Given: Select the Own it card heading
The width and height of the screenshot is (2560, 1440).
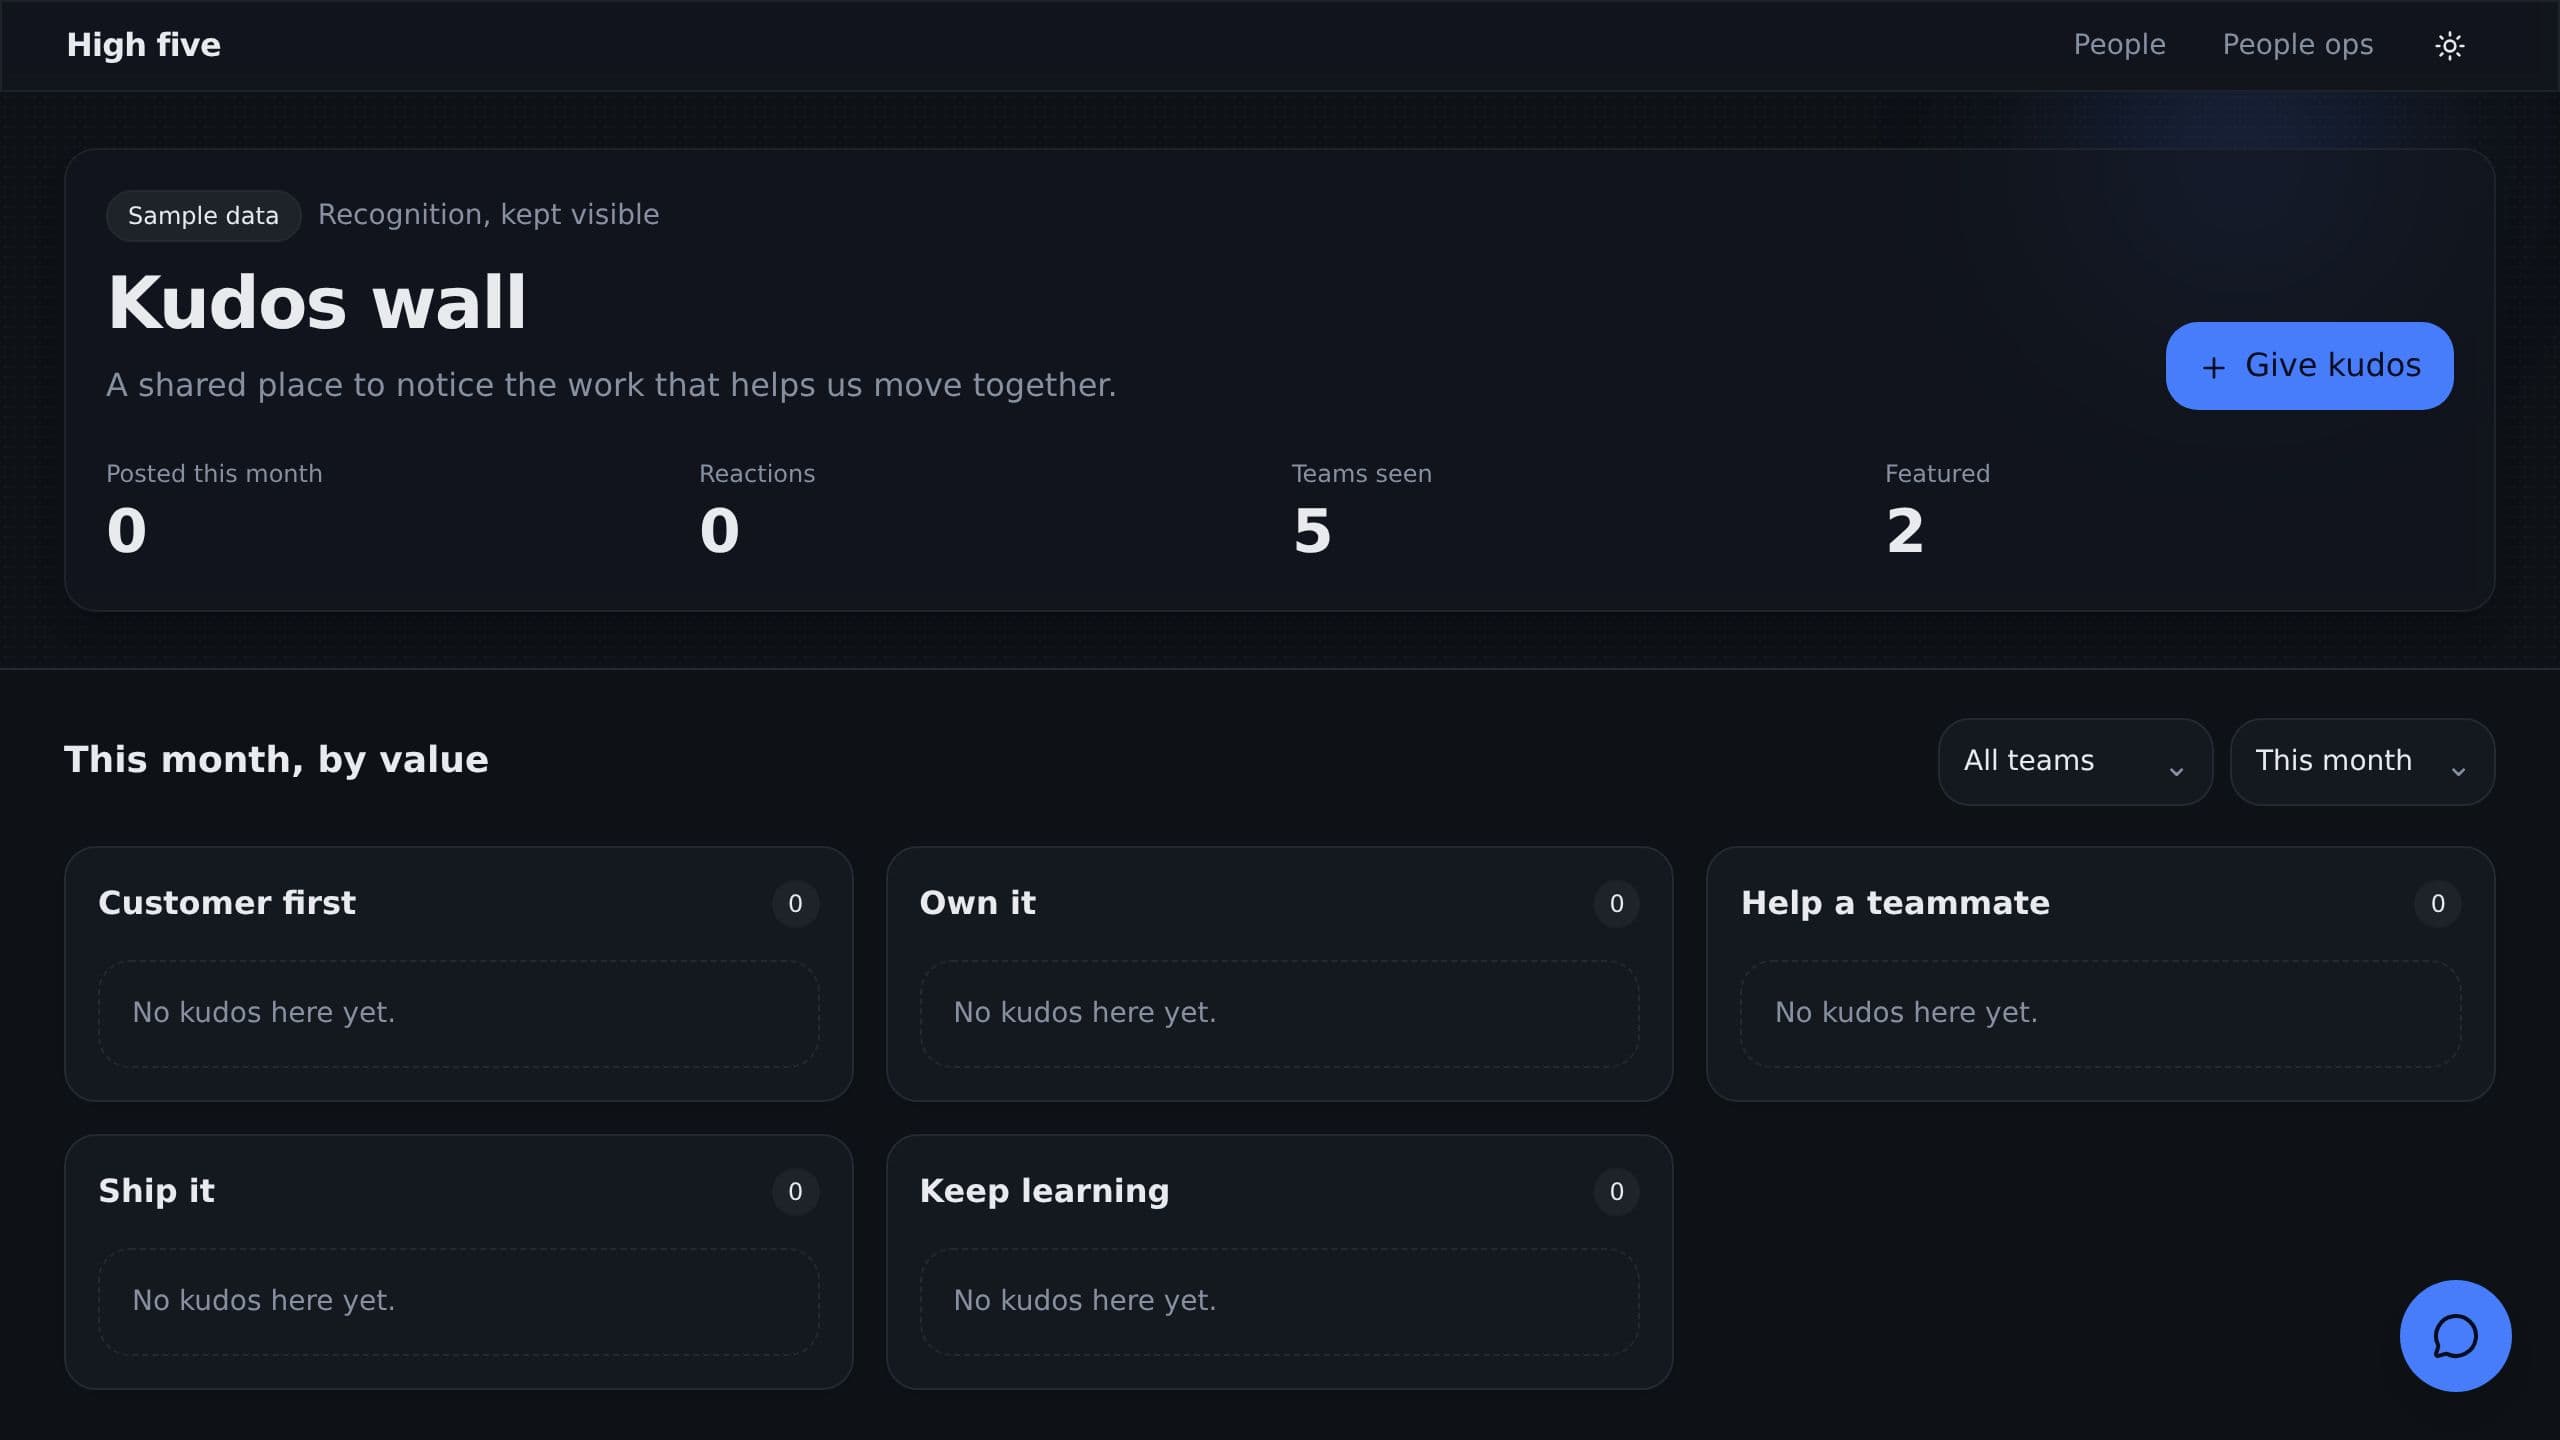Looking at the screenshot, I should 977,903.
